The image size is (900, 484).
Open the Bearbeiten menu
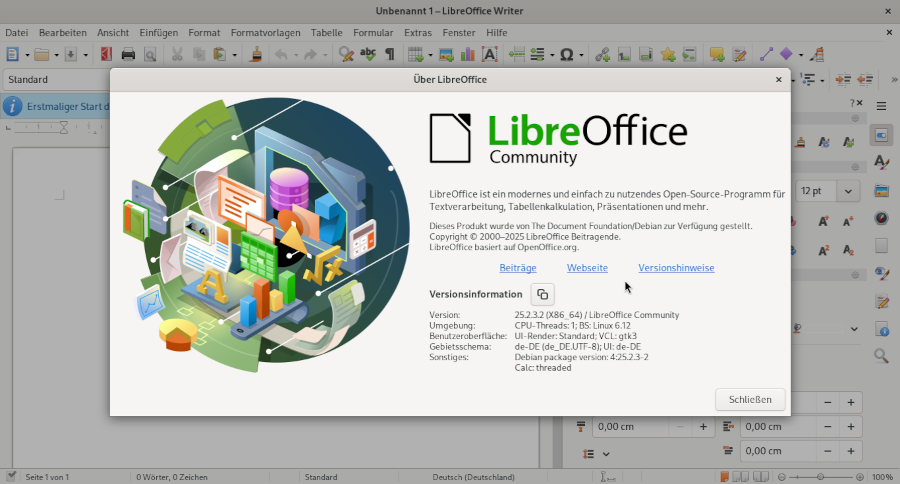(x=63, y=33)
